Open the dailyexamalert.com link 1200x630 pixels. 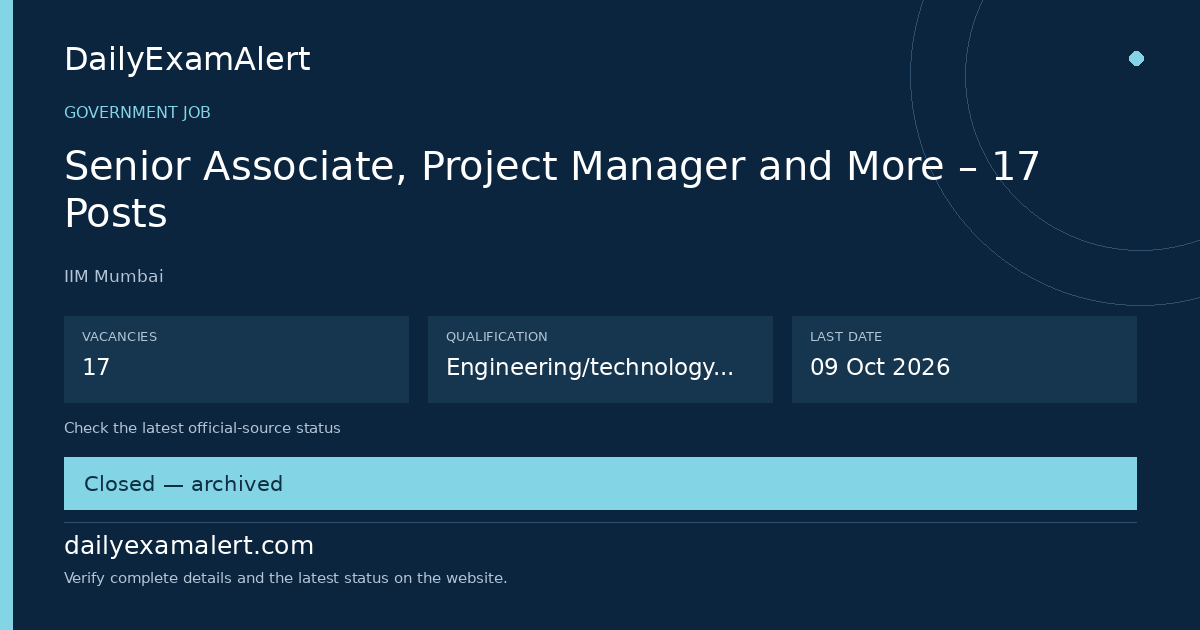click(189, 546)
